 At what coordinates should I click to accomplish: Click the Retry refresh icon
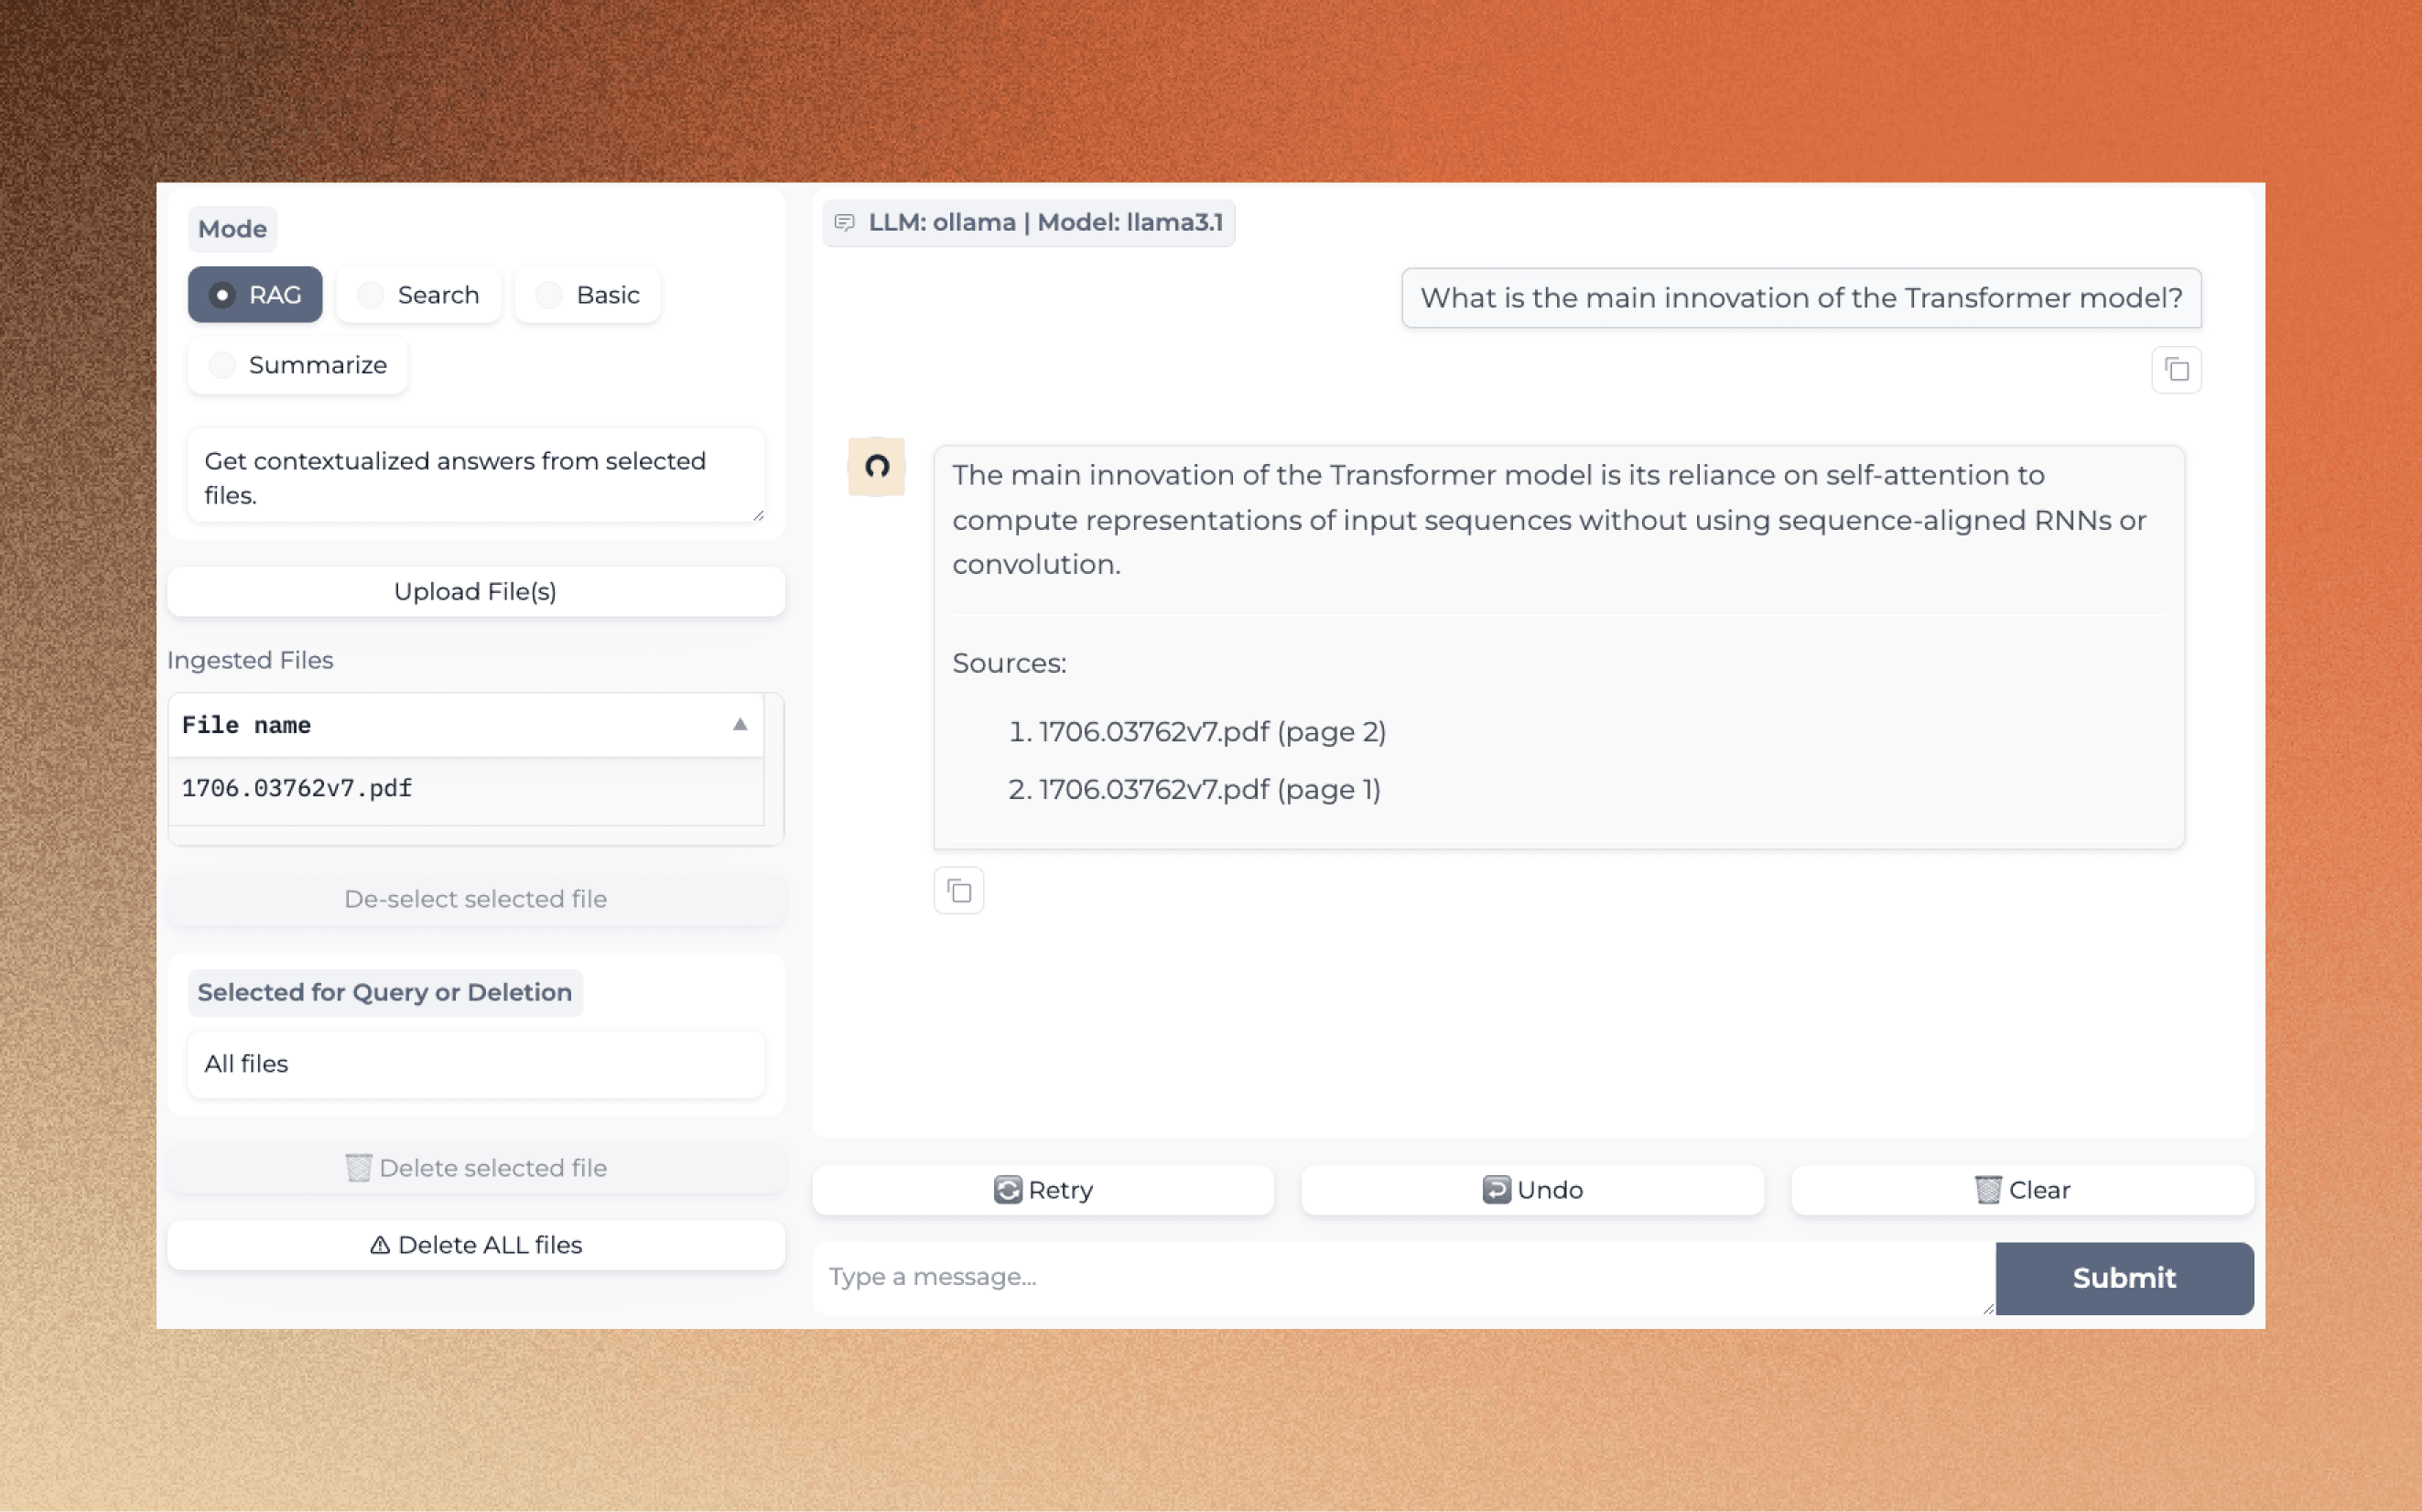point(1007,1190)
